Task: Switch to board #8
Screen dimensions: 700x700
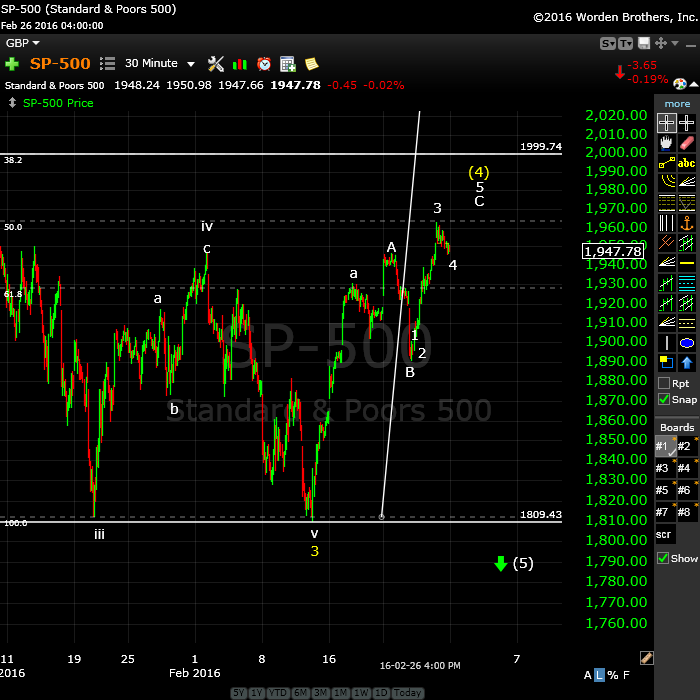Action: click(x=686, y=512)
